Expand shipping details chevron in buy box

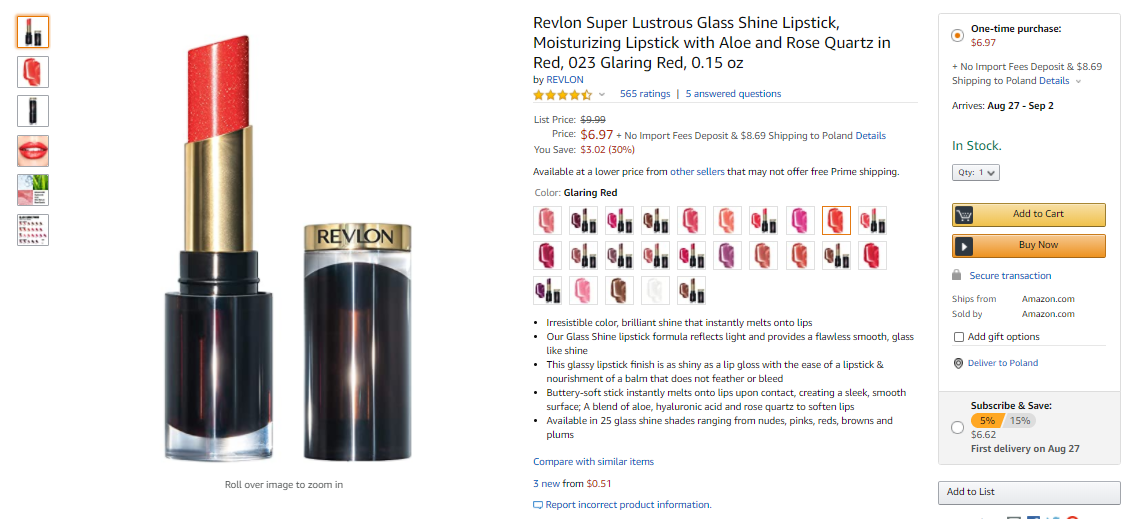[1078, 82]
